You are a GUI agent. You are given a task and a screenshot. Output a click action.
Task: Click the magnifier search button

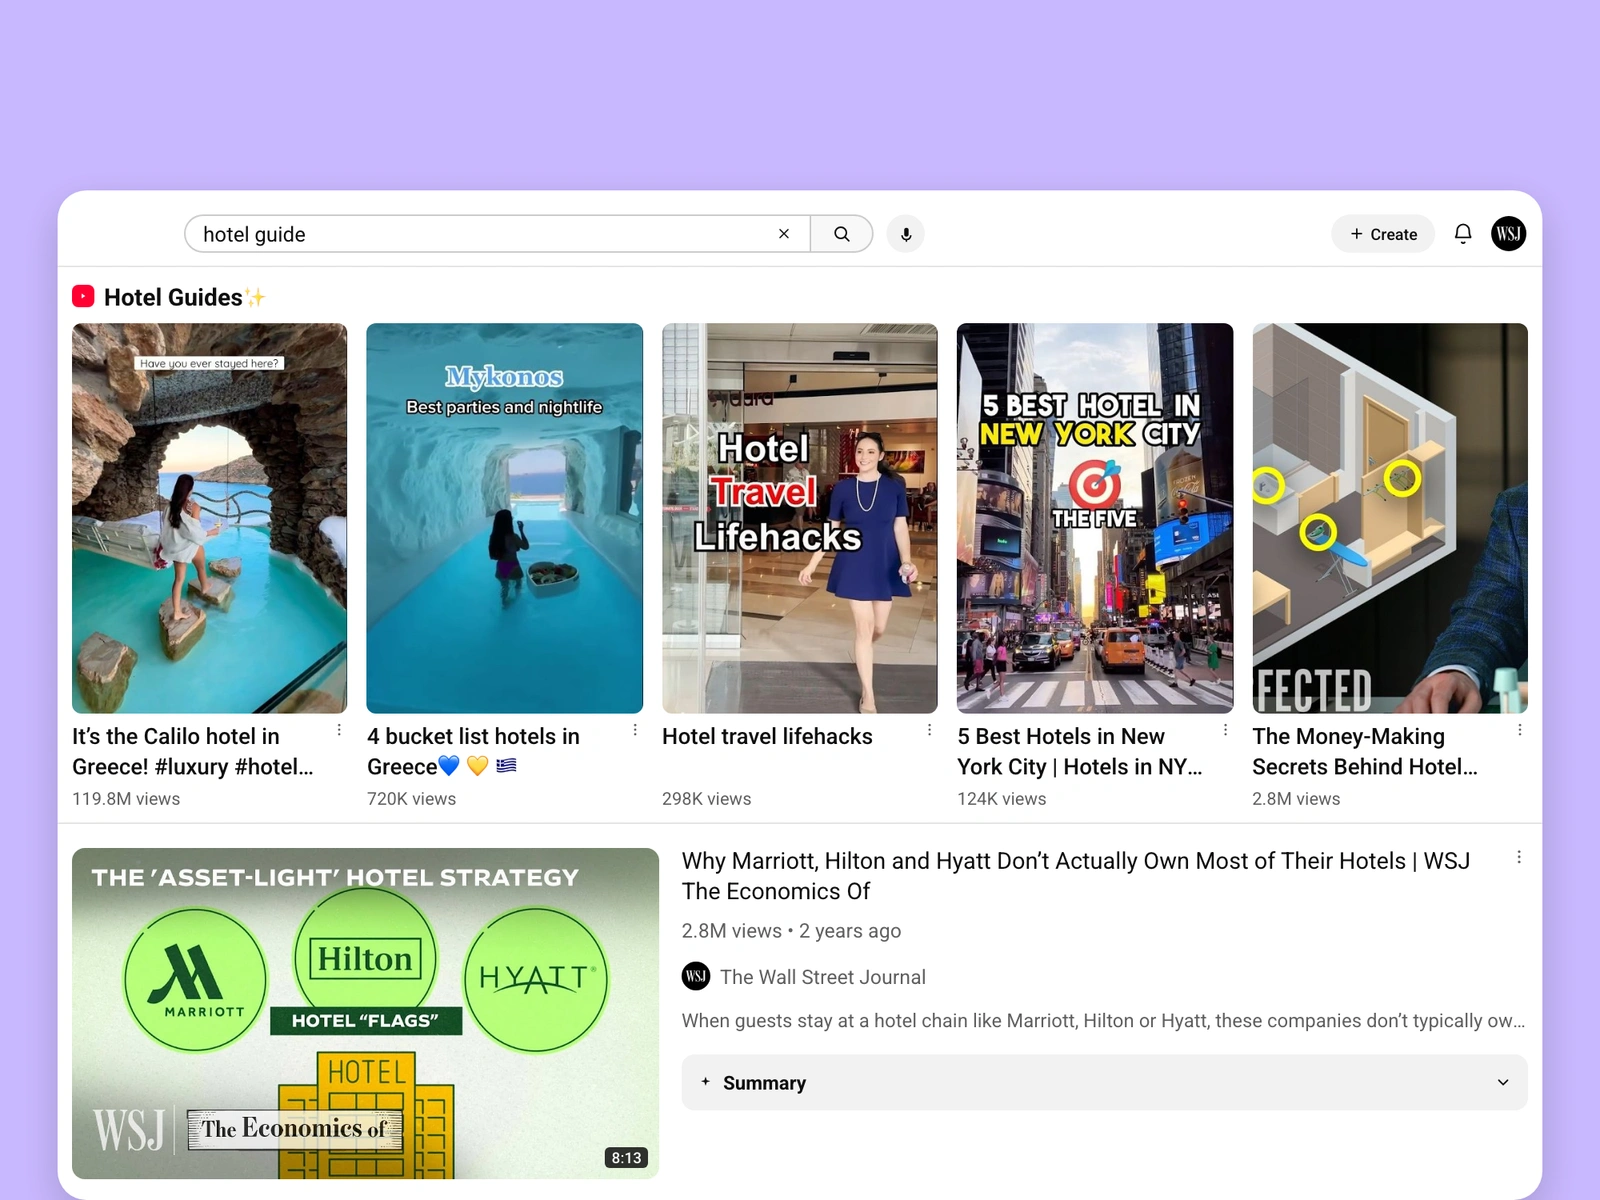coord(842,234)
